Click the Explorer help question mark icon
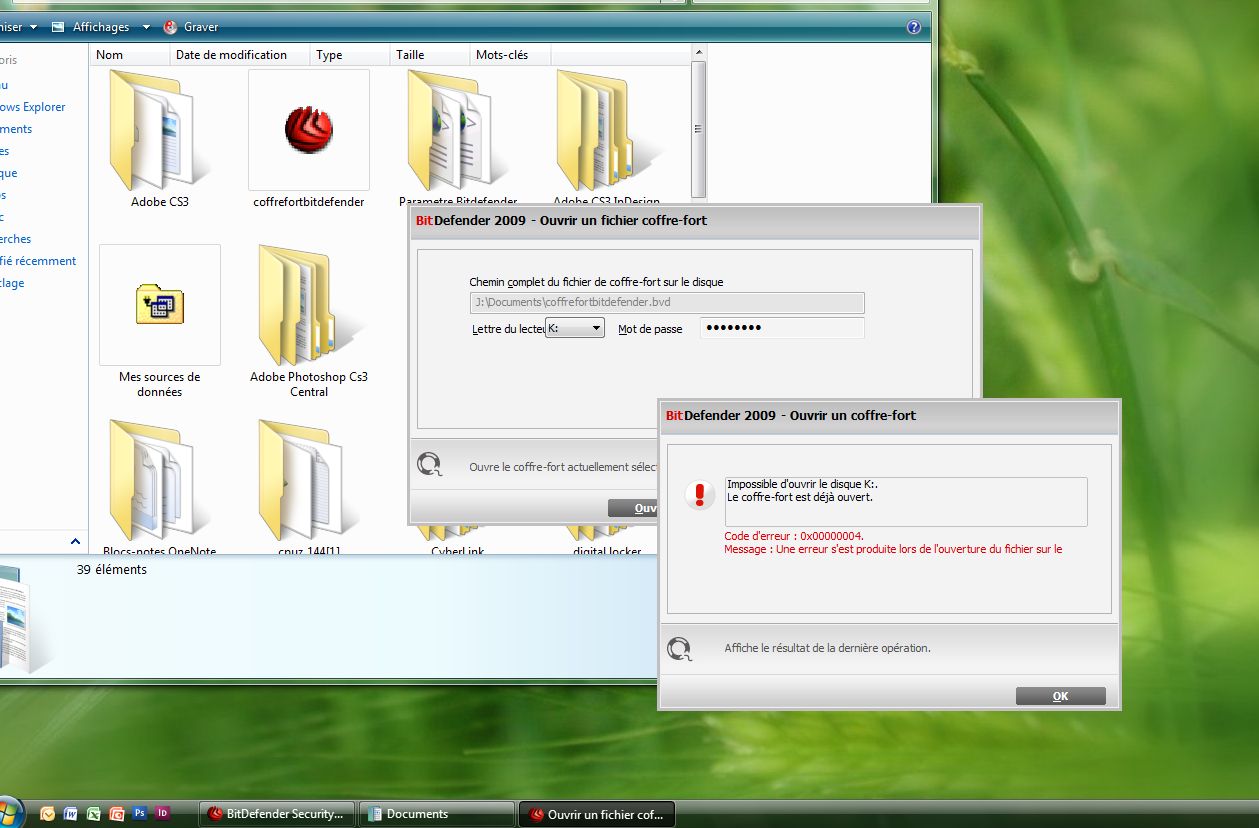 pyautogui.click(x=913, y=27)
